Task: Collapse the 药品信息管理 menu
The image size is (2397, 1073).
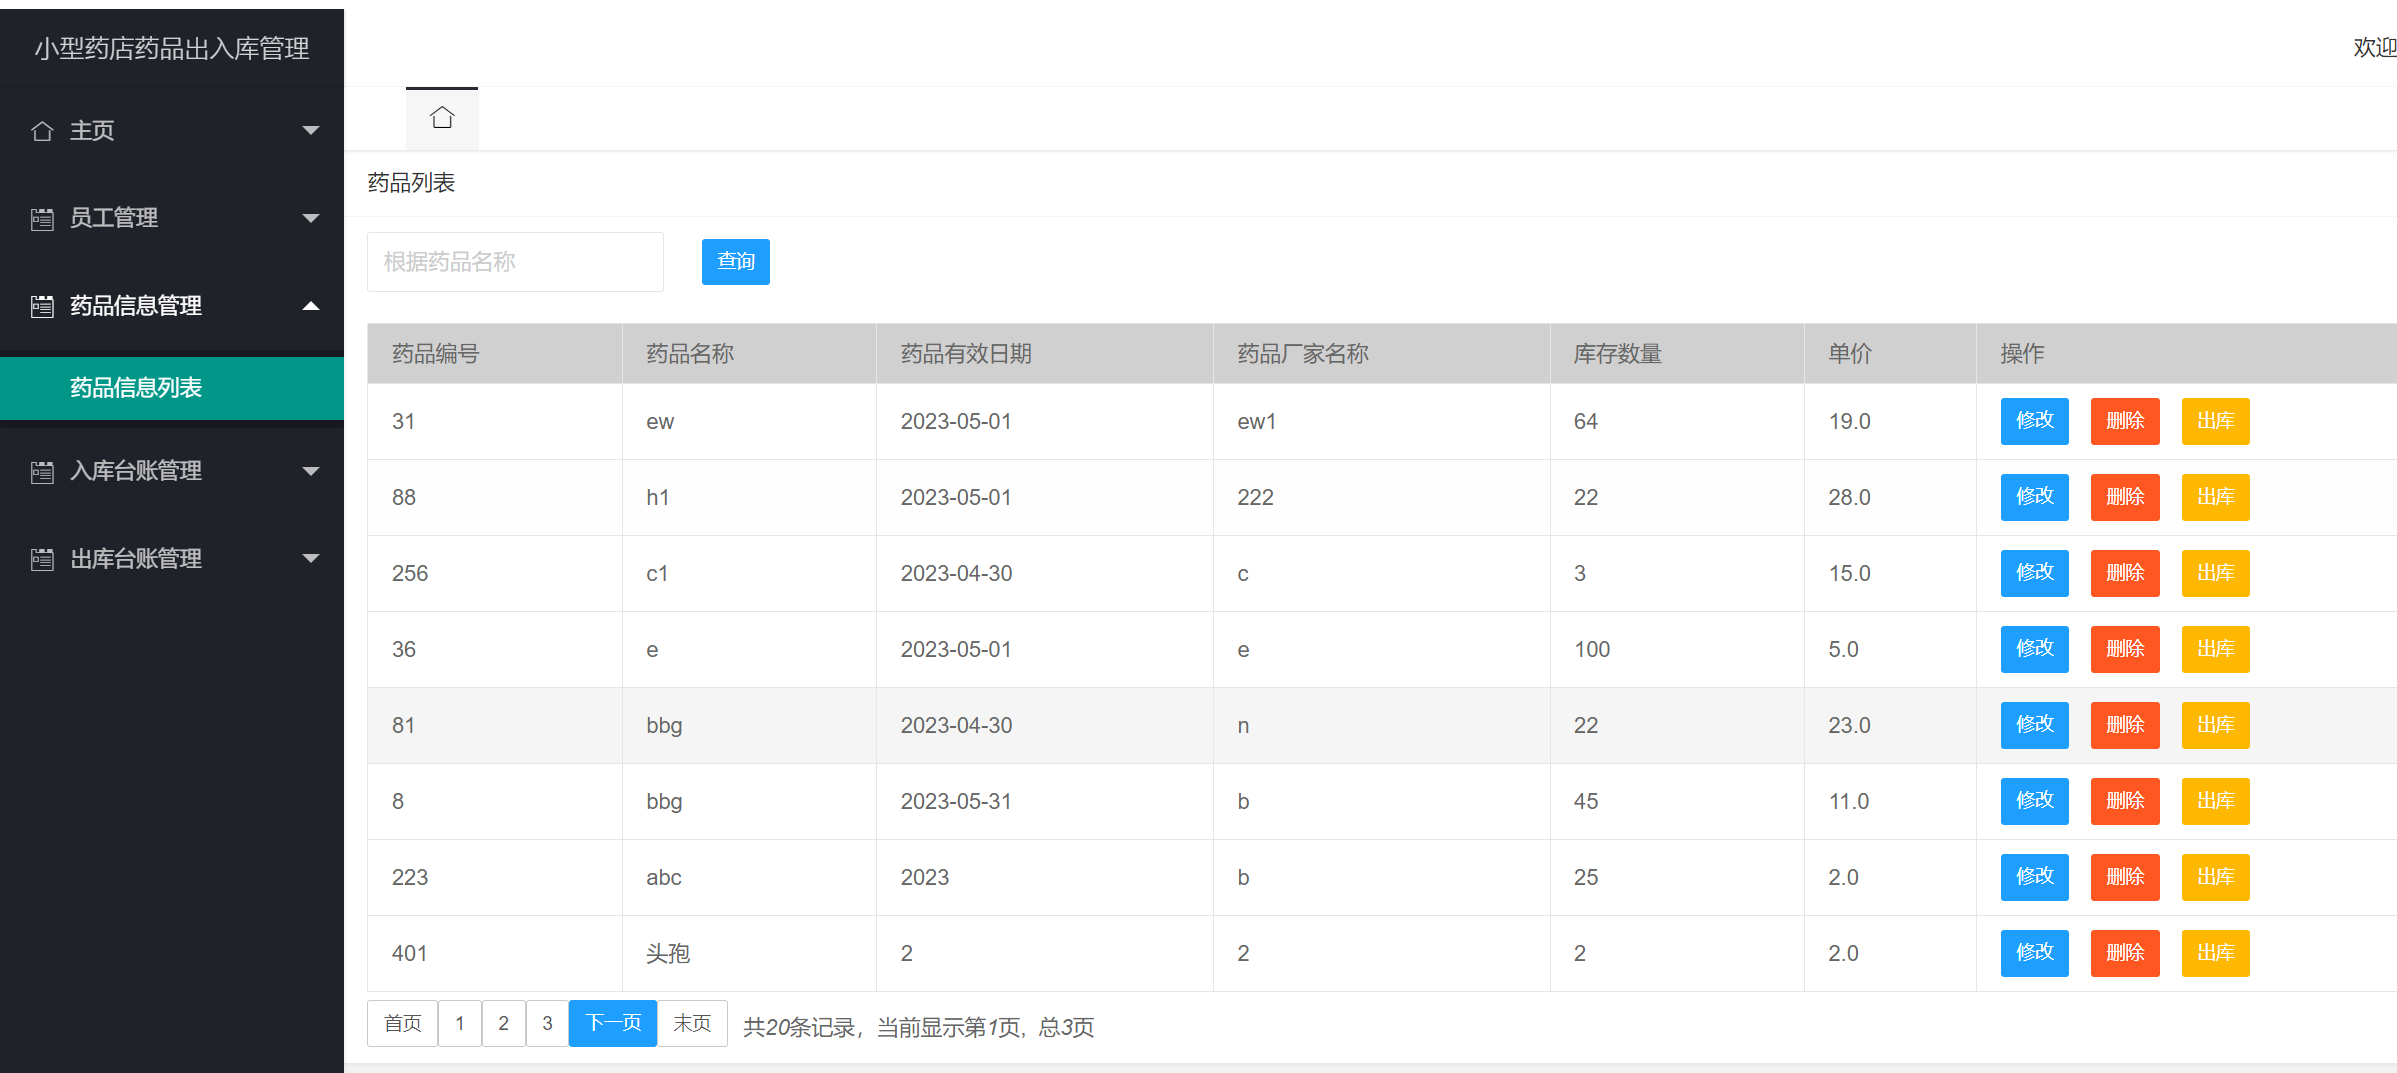Action: click(x=311, y=305)
